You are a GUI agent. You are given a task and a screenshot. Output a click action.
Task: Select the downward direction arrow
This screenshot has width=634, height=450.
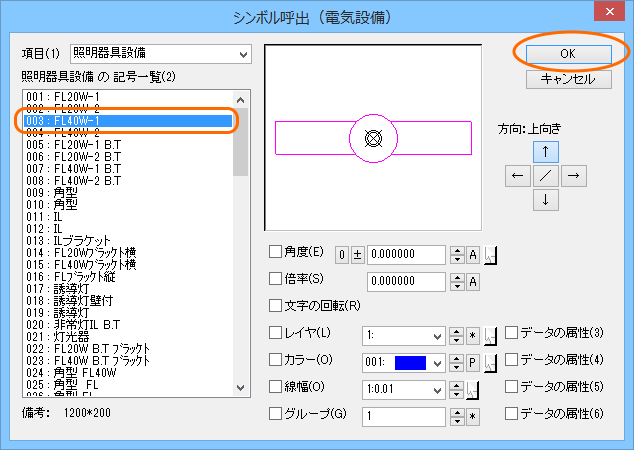[544, 200]
